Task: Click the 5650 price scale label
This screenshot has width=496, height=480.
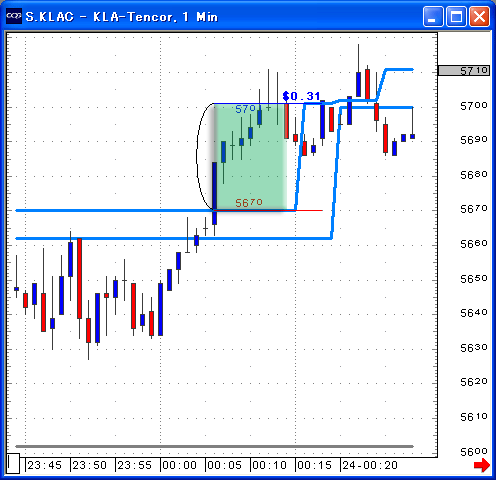Action: tap(474, 278)
